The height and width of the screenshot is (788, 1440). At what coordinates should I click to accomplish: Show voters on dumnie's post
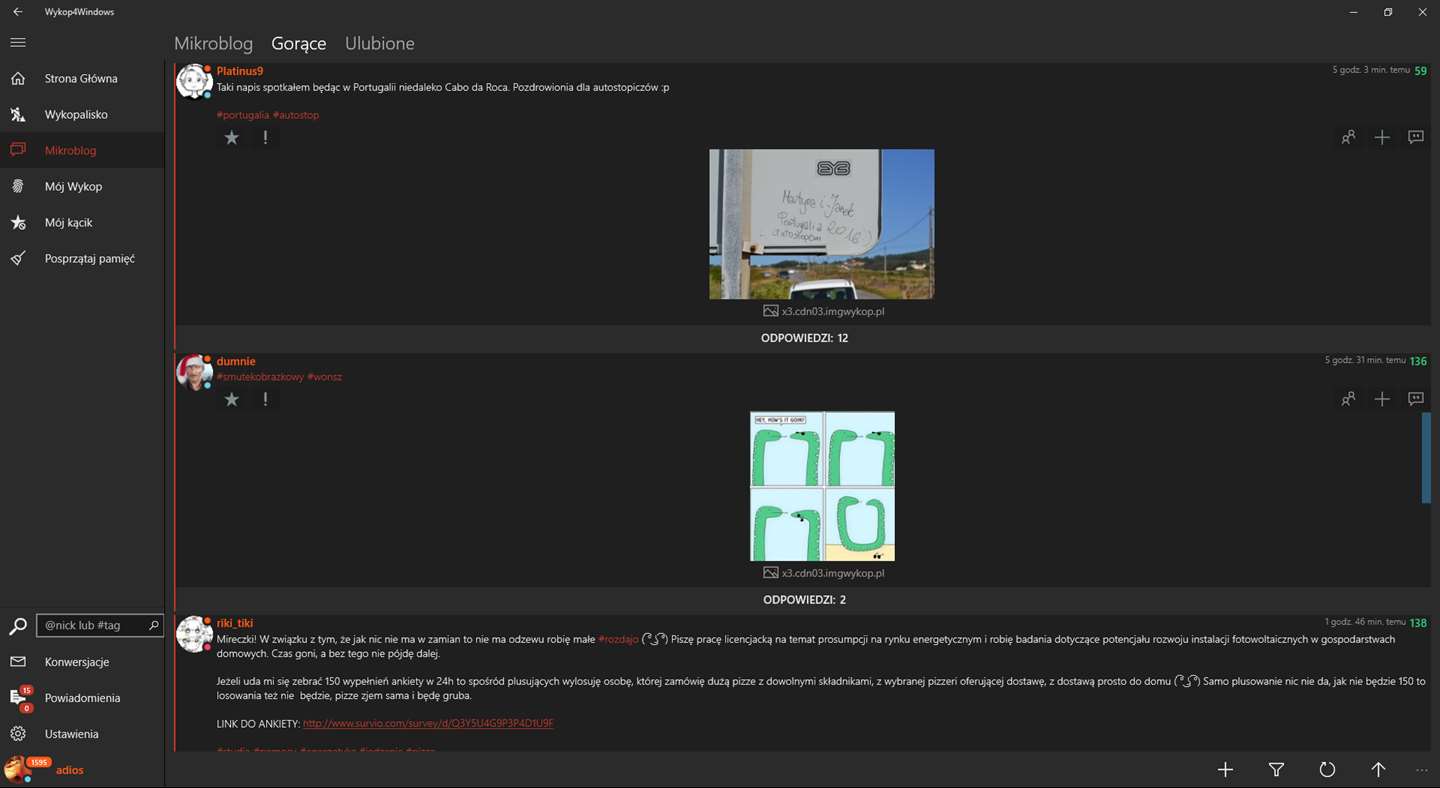(x=1348, y=399)
